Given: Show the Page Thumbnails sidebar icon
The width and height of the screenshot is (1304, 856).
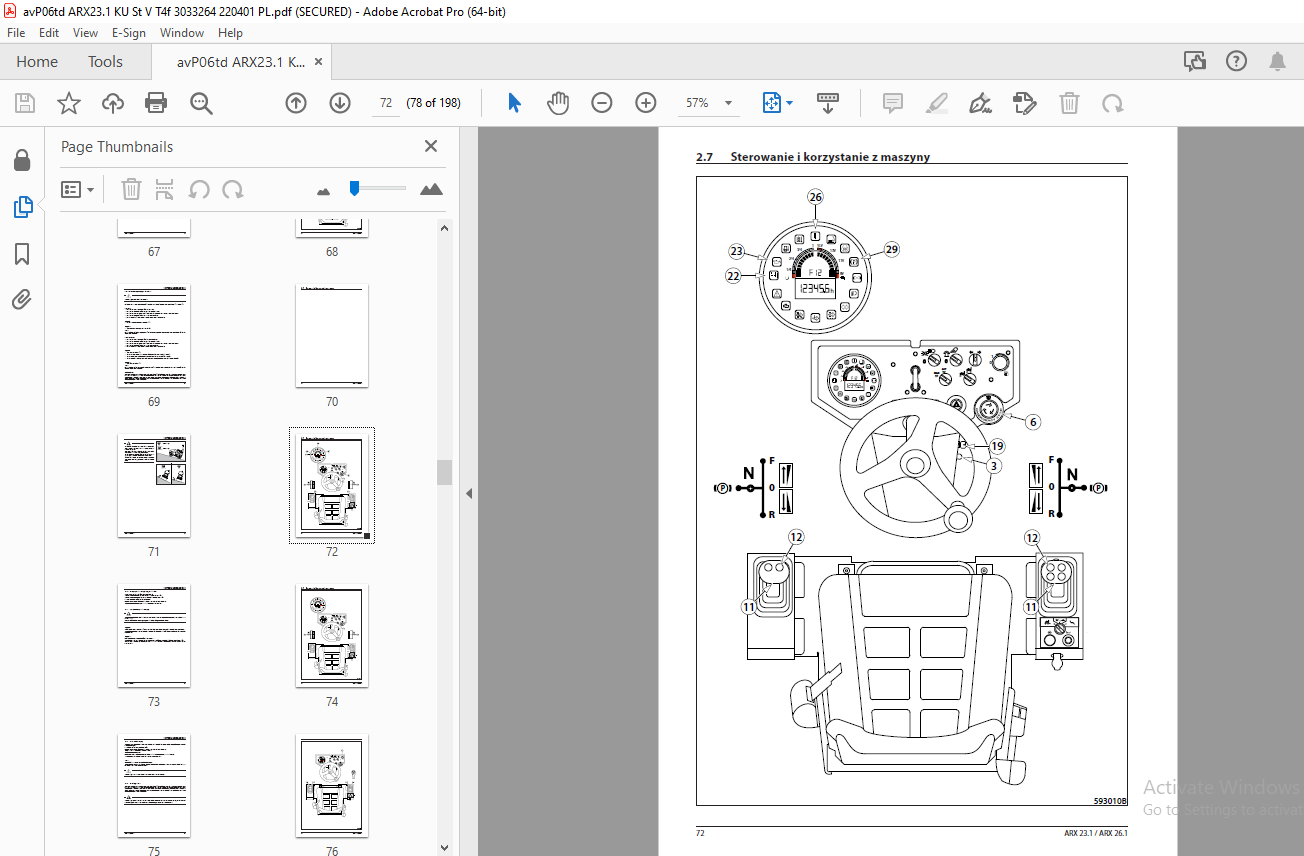Looking at the screenshot, I should [x=22, y=207].
